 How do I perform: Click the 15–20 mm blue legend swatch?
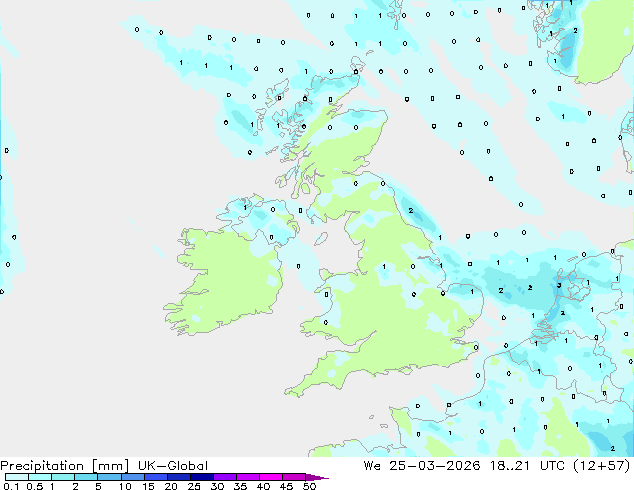coord(156,477)
